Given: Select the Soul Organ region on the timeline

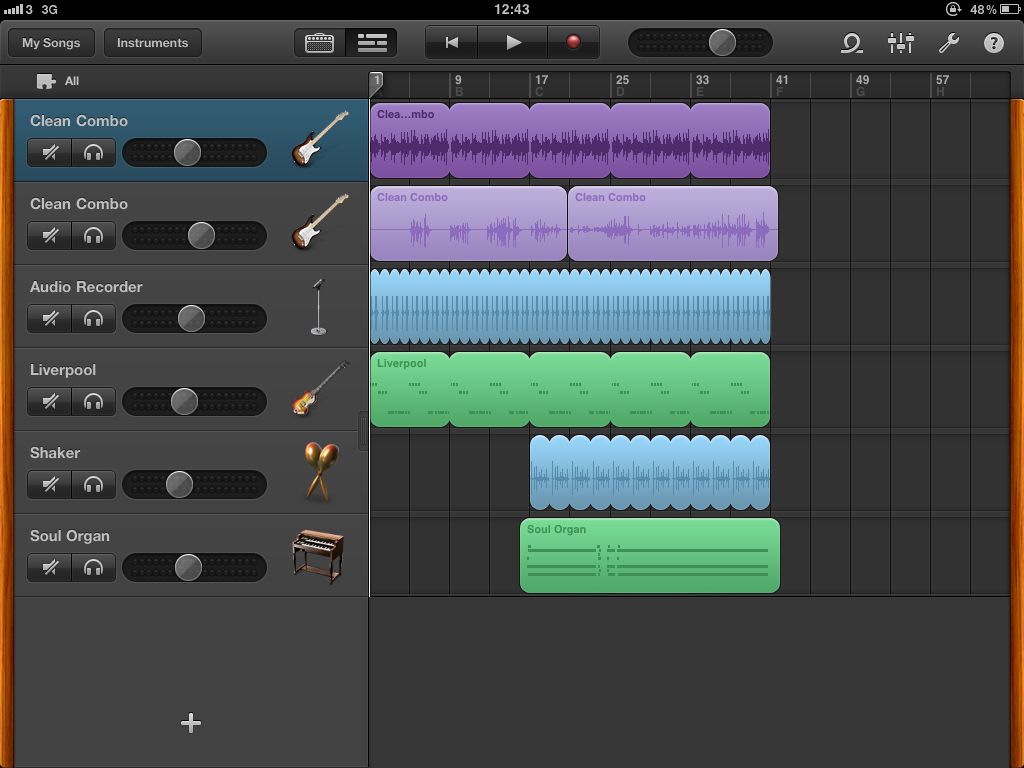Looking at the screenshot, I should point(649,556).
